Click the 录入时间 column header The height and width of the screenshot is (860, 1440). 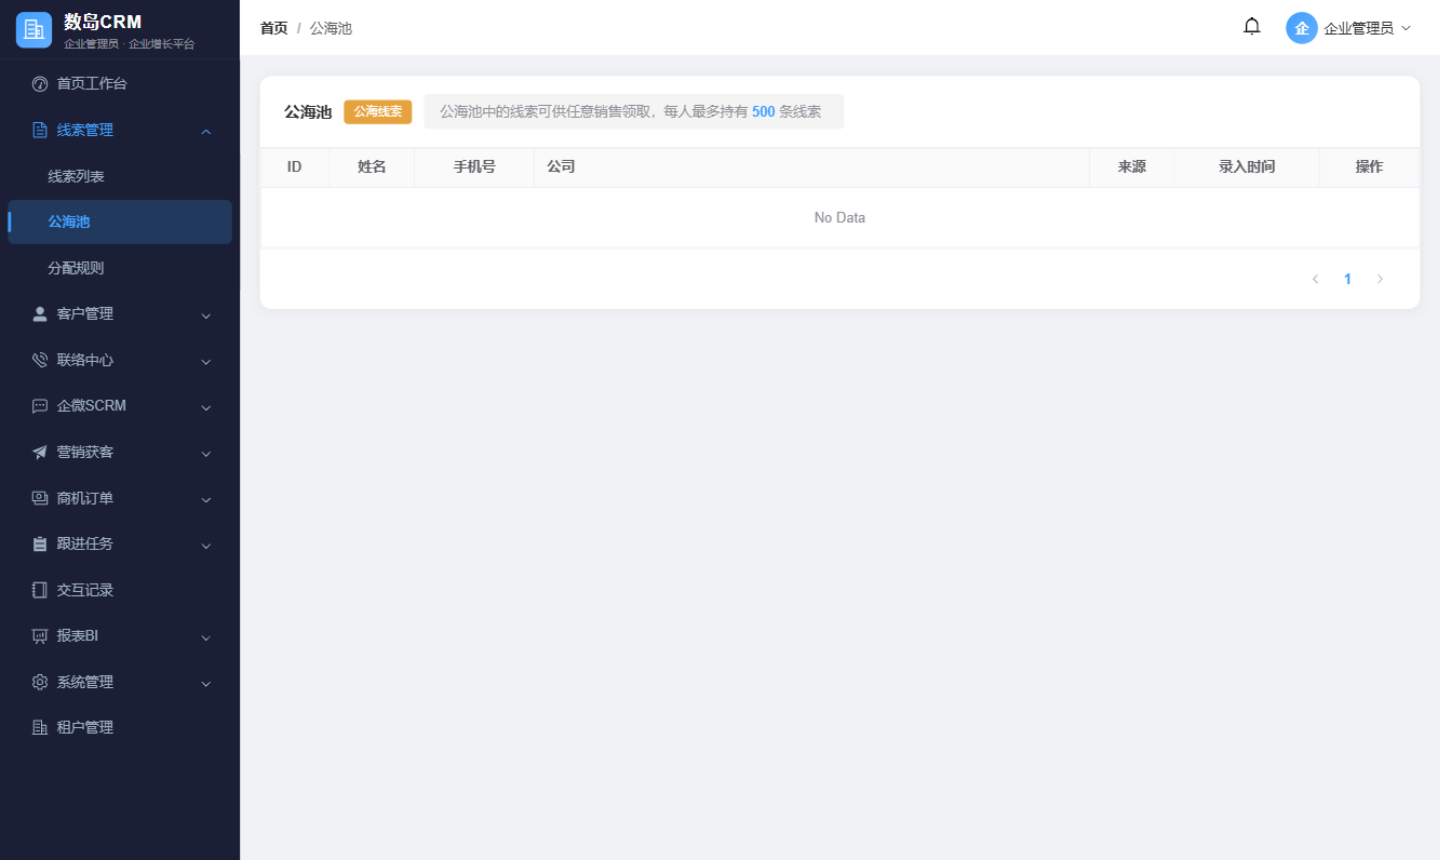pyautogui.click(x=1247, y=167)
